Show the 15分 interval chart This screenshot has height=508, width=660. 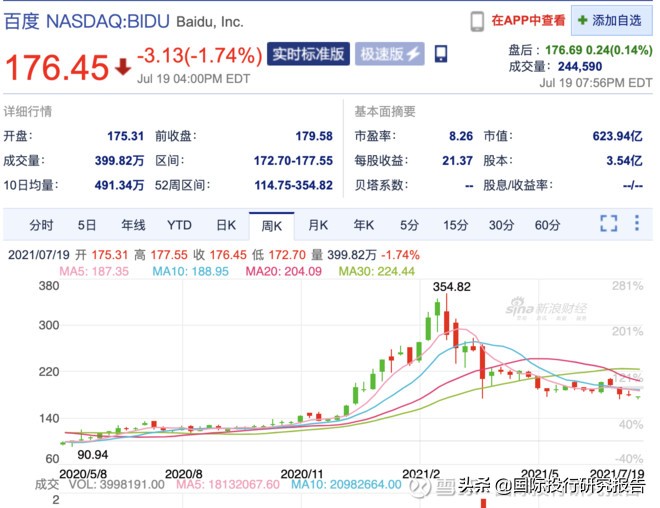455,225
